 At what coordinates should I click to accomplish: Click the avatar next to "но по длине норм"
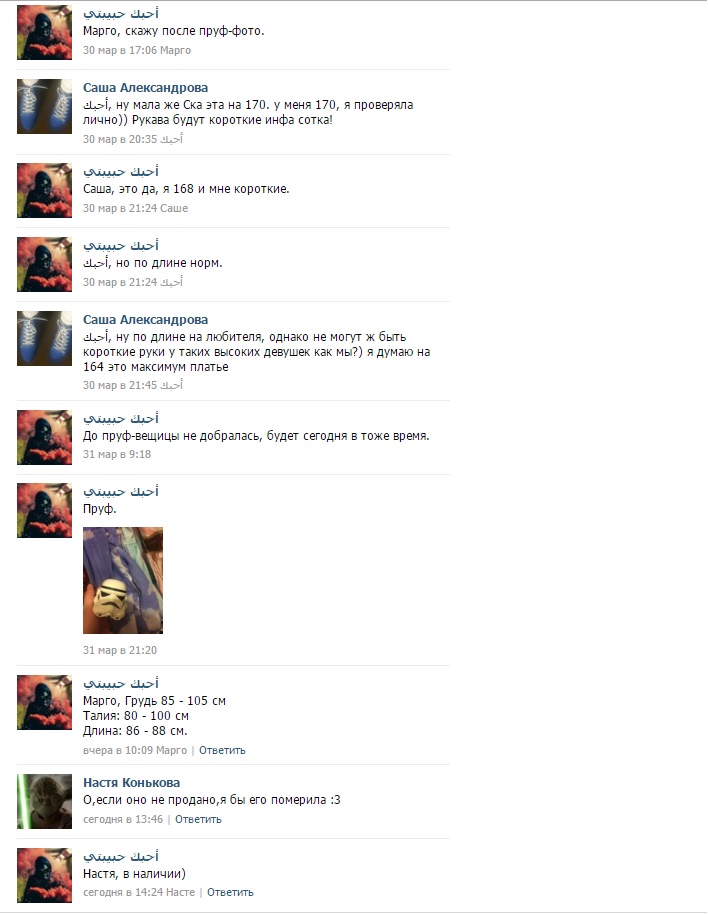[x=44, y=264]
